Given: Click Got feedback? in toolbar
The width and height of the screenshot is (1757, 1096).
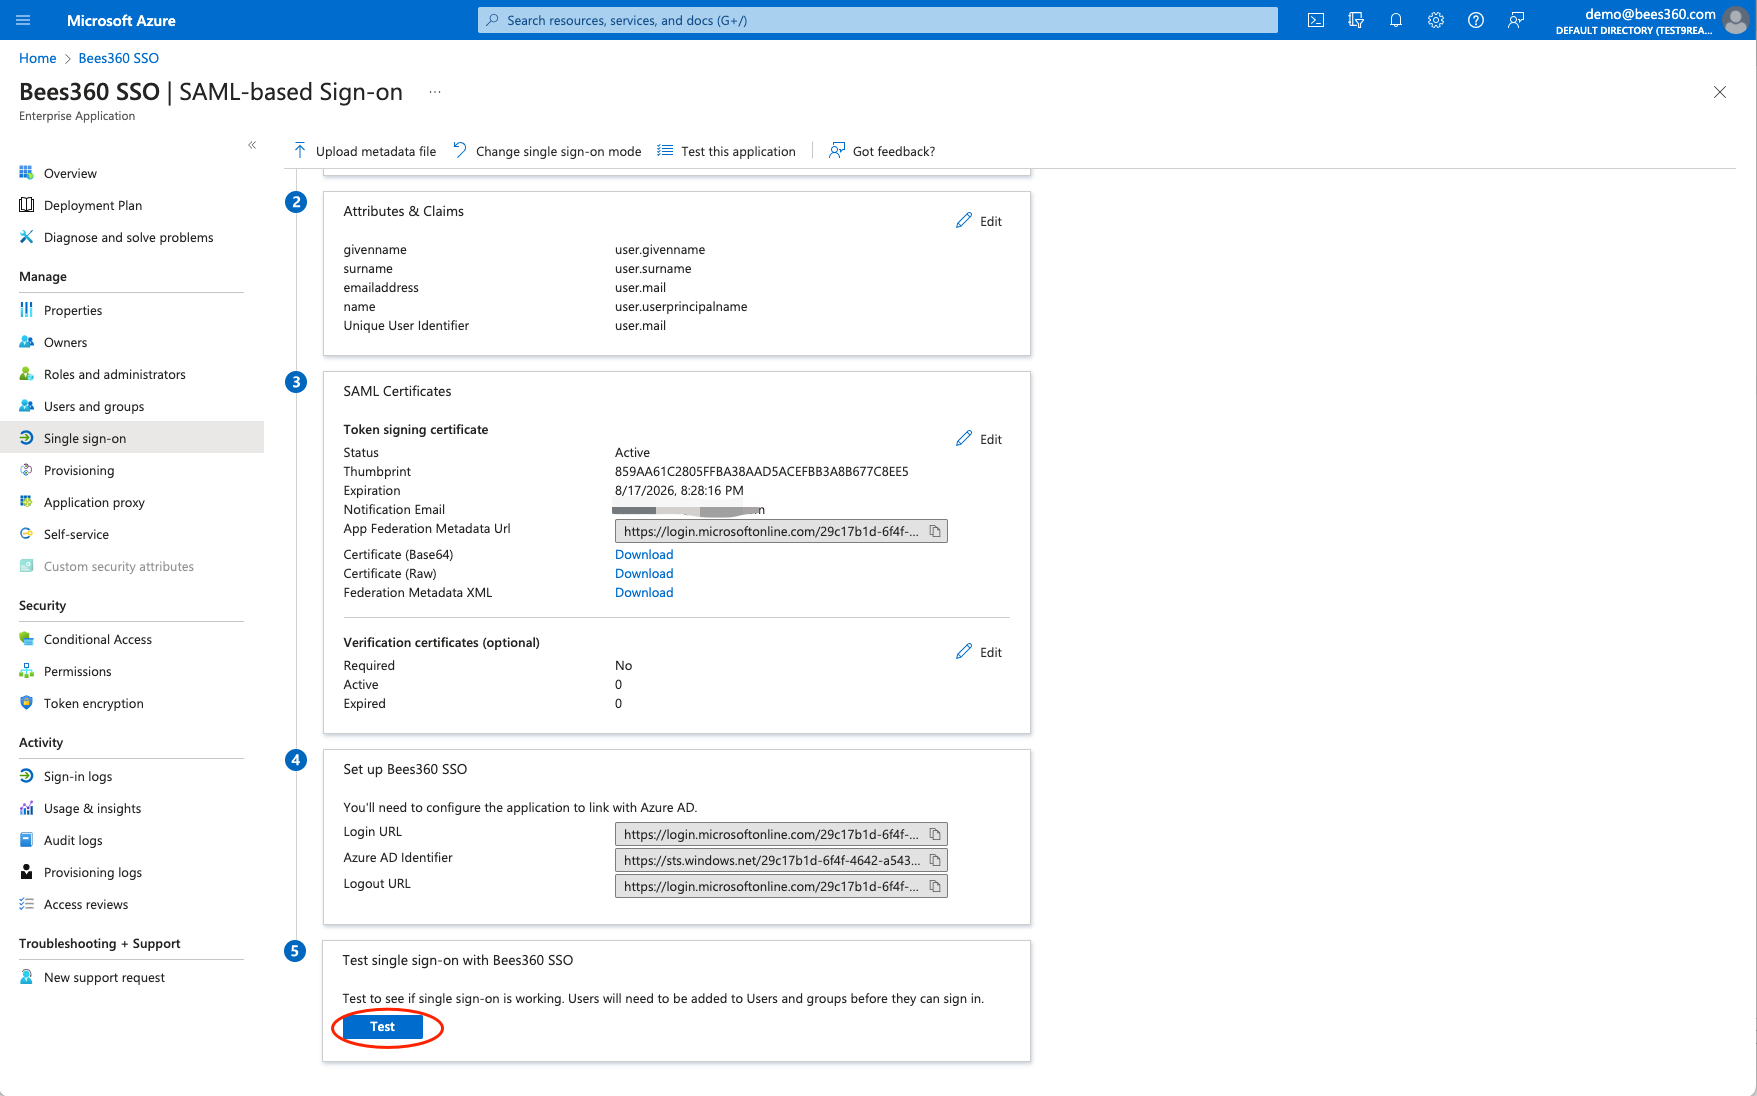Looking at the screenshot, I should 882,151.
